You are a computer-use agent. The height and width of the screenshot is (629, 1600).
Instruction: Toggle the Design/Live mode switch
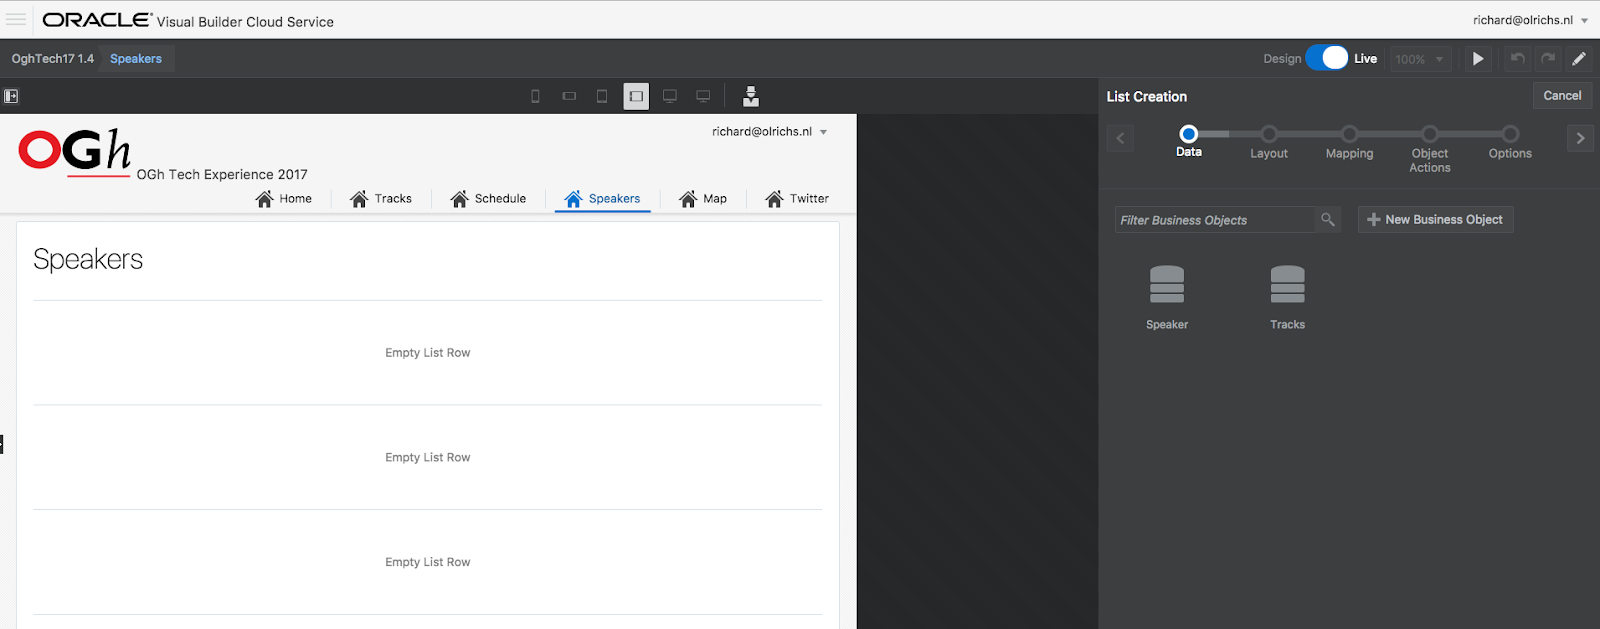(x=1327, y=58)
